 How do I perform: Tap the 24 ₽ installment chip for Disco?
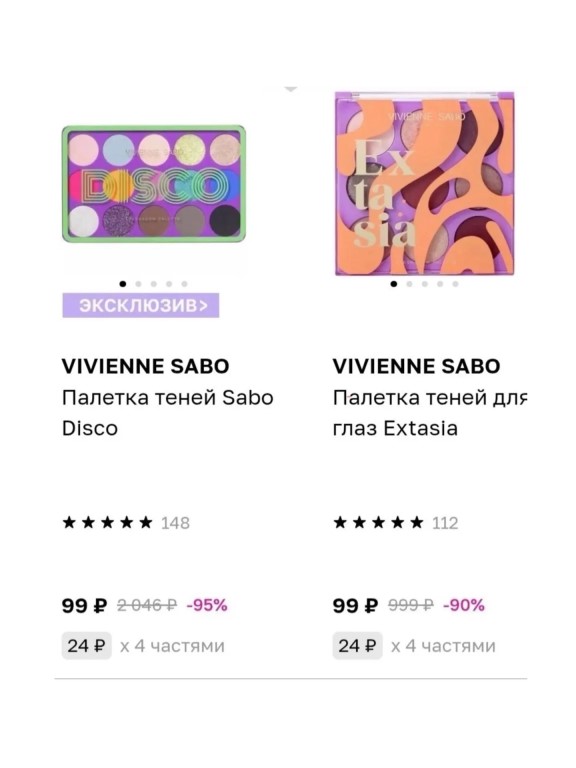[87, 646]
